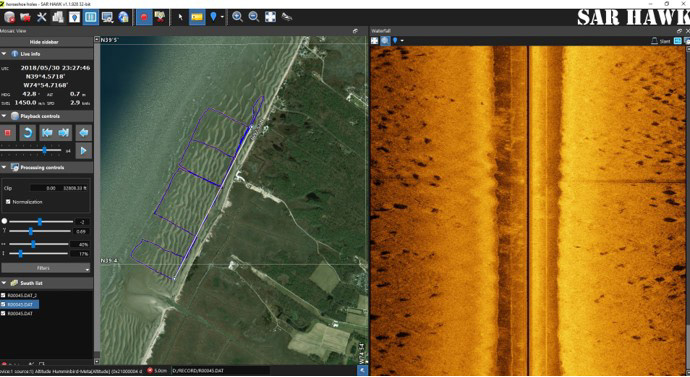The width and height of the screenshot is (690, 377).
Task: Click the Mosaic View panel title
Action: point(13,31)
